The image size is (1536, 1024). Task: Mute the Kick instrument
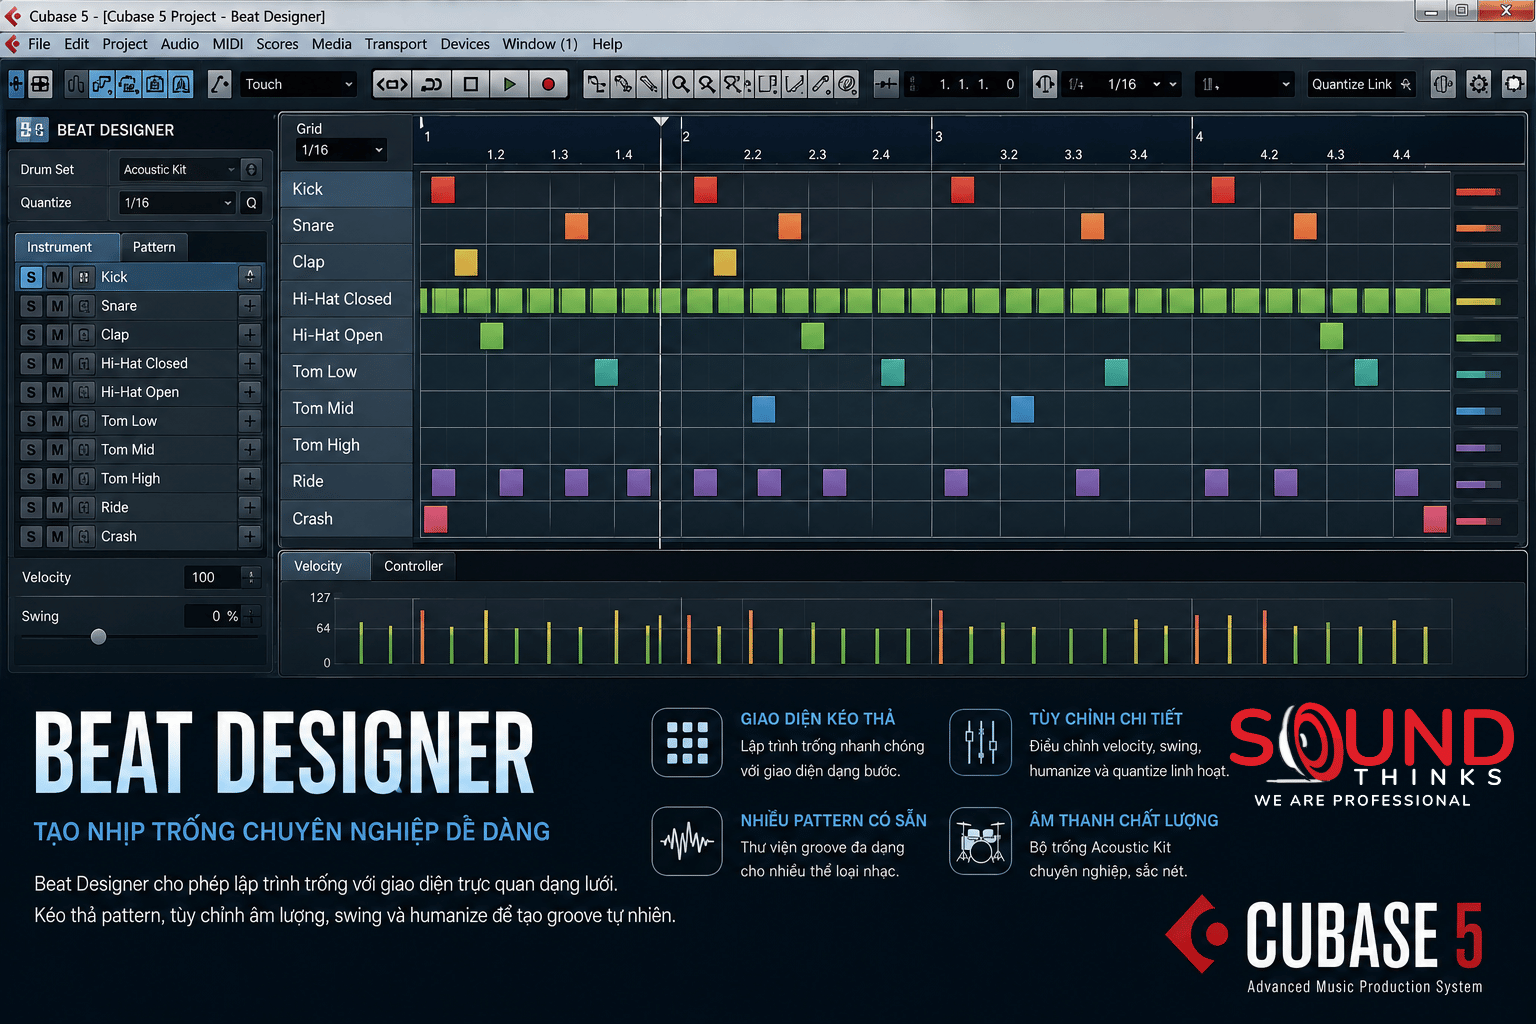[x=58, y=277]
